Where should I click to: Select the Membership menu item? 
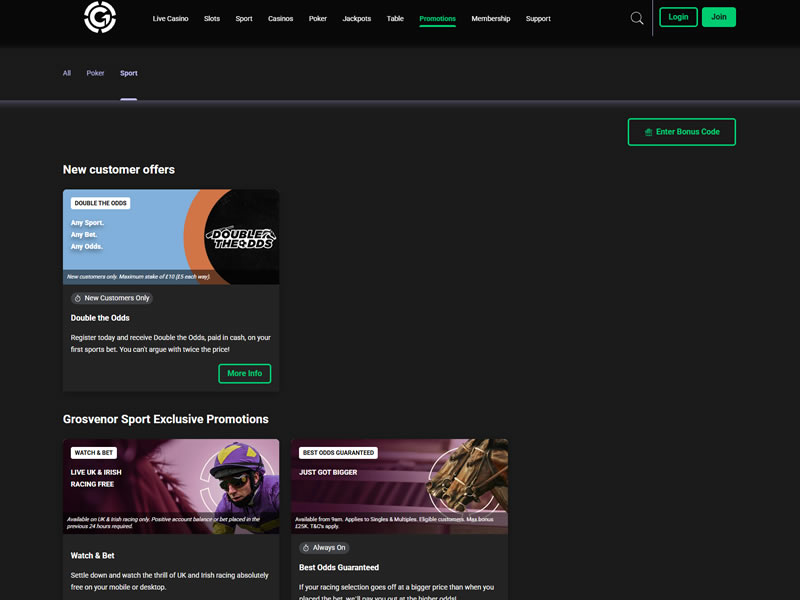(490, 19)
